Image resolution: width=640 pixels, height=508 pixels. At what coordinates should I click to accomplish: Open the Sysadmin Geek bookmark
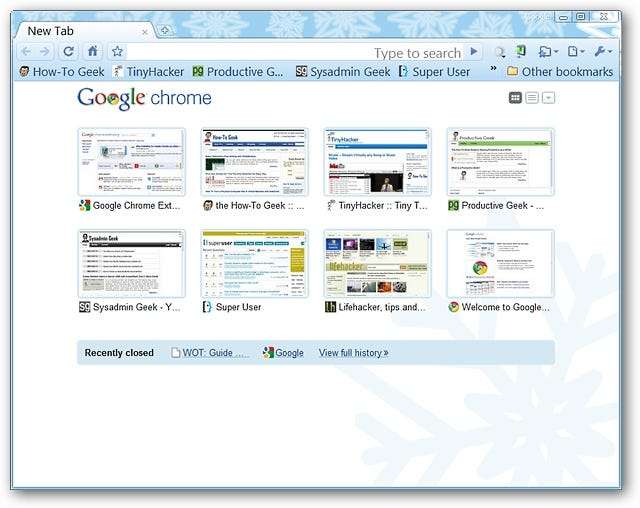point(343,72)
